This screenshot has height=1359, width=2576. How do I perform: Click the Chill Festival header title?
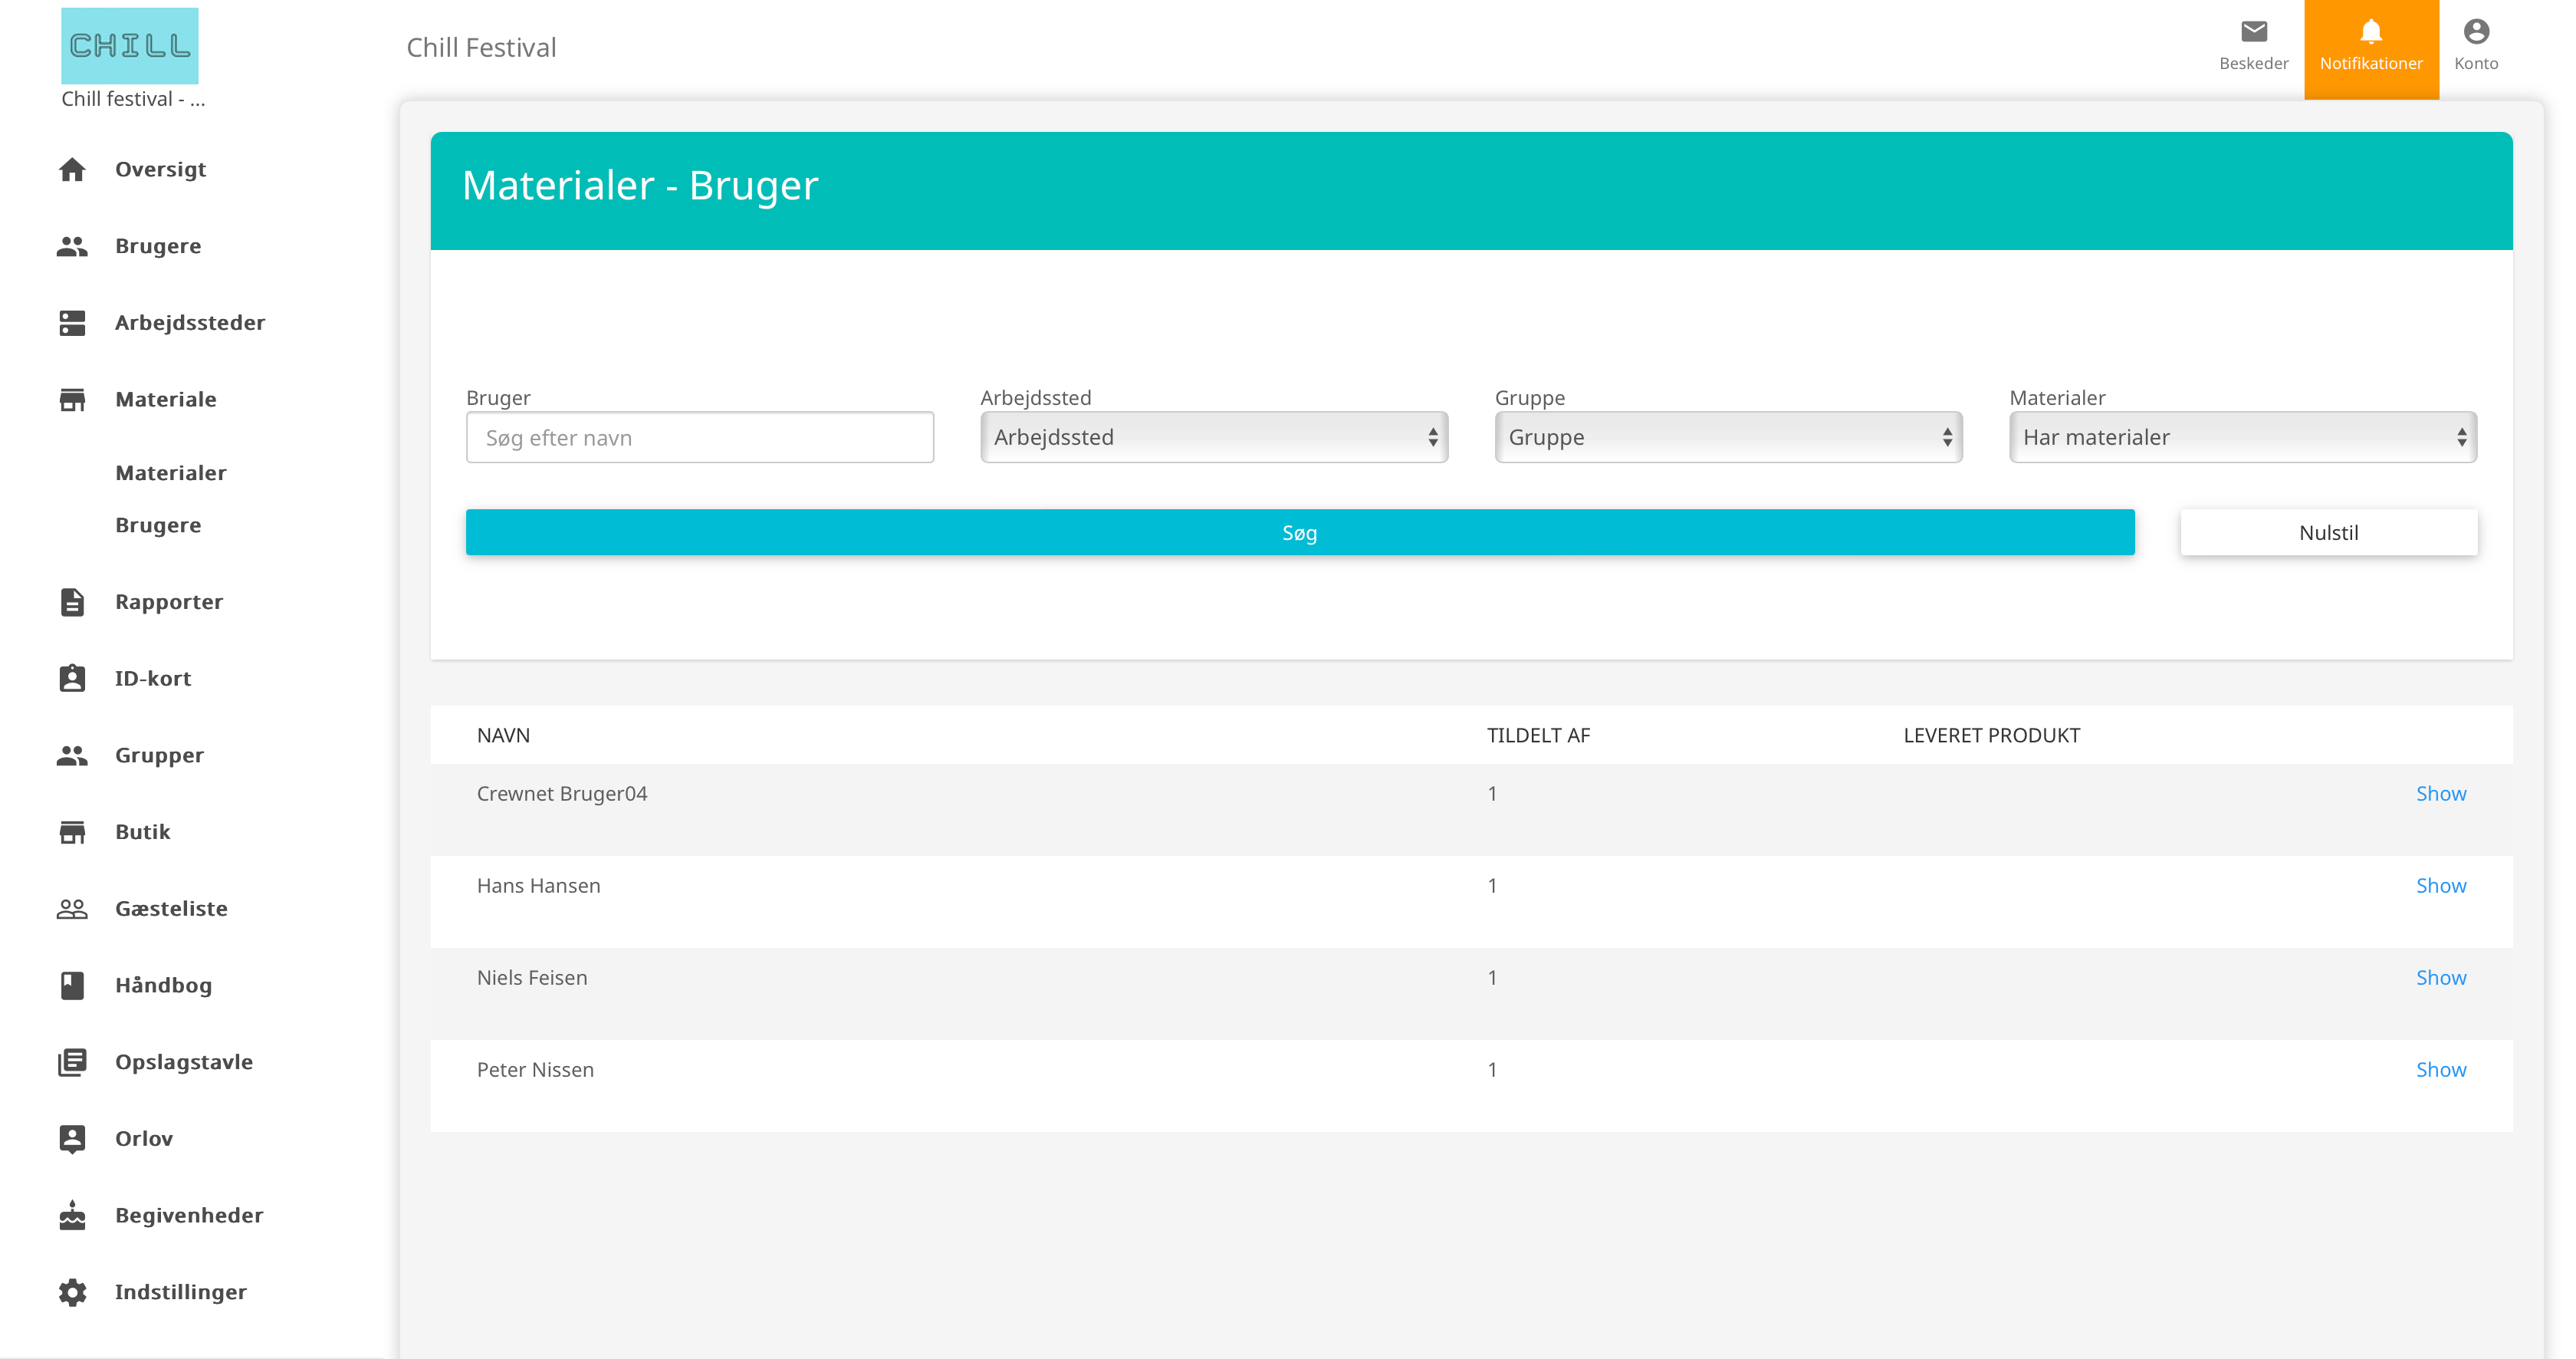481,47
